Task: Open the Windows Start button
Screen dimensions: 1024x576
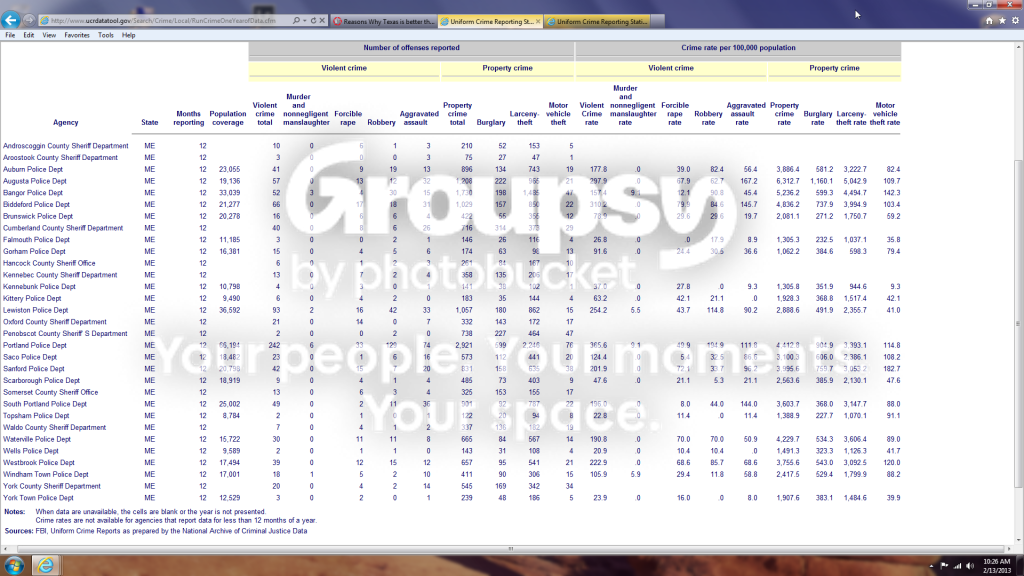Action: (14, 566)
